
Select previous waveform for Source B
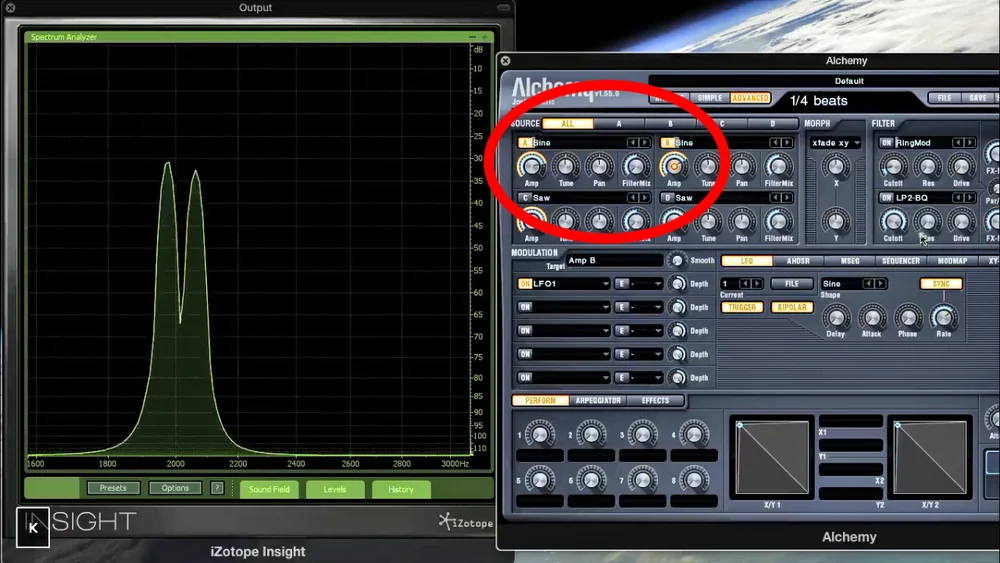coord(774,143)
